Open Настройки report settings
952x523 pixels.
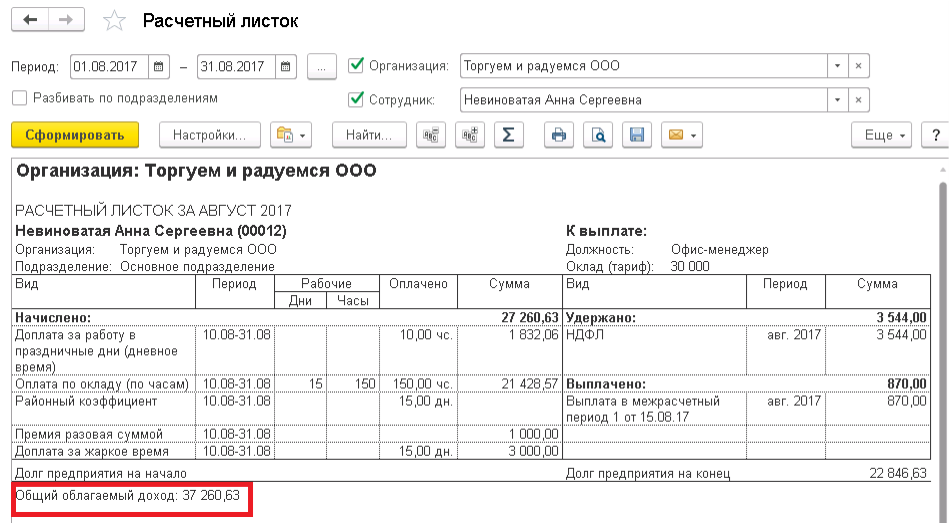tap(209, 135)
